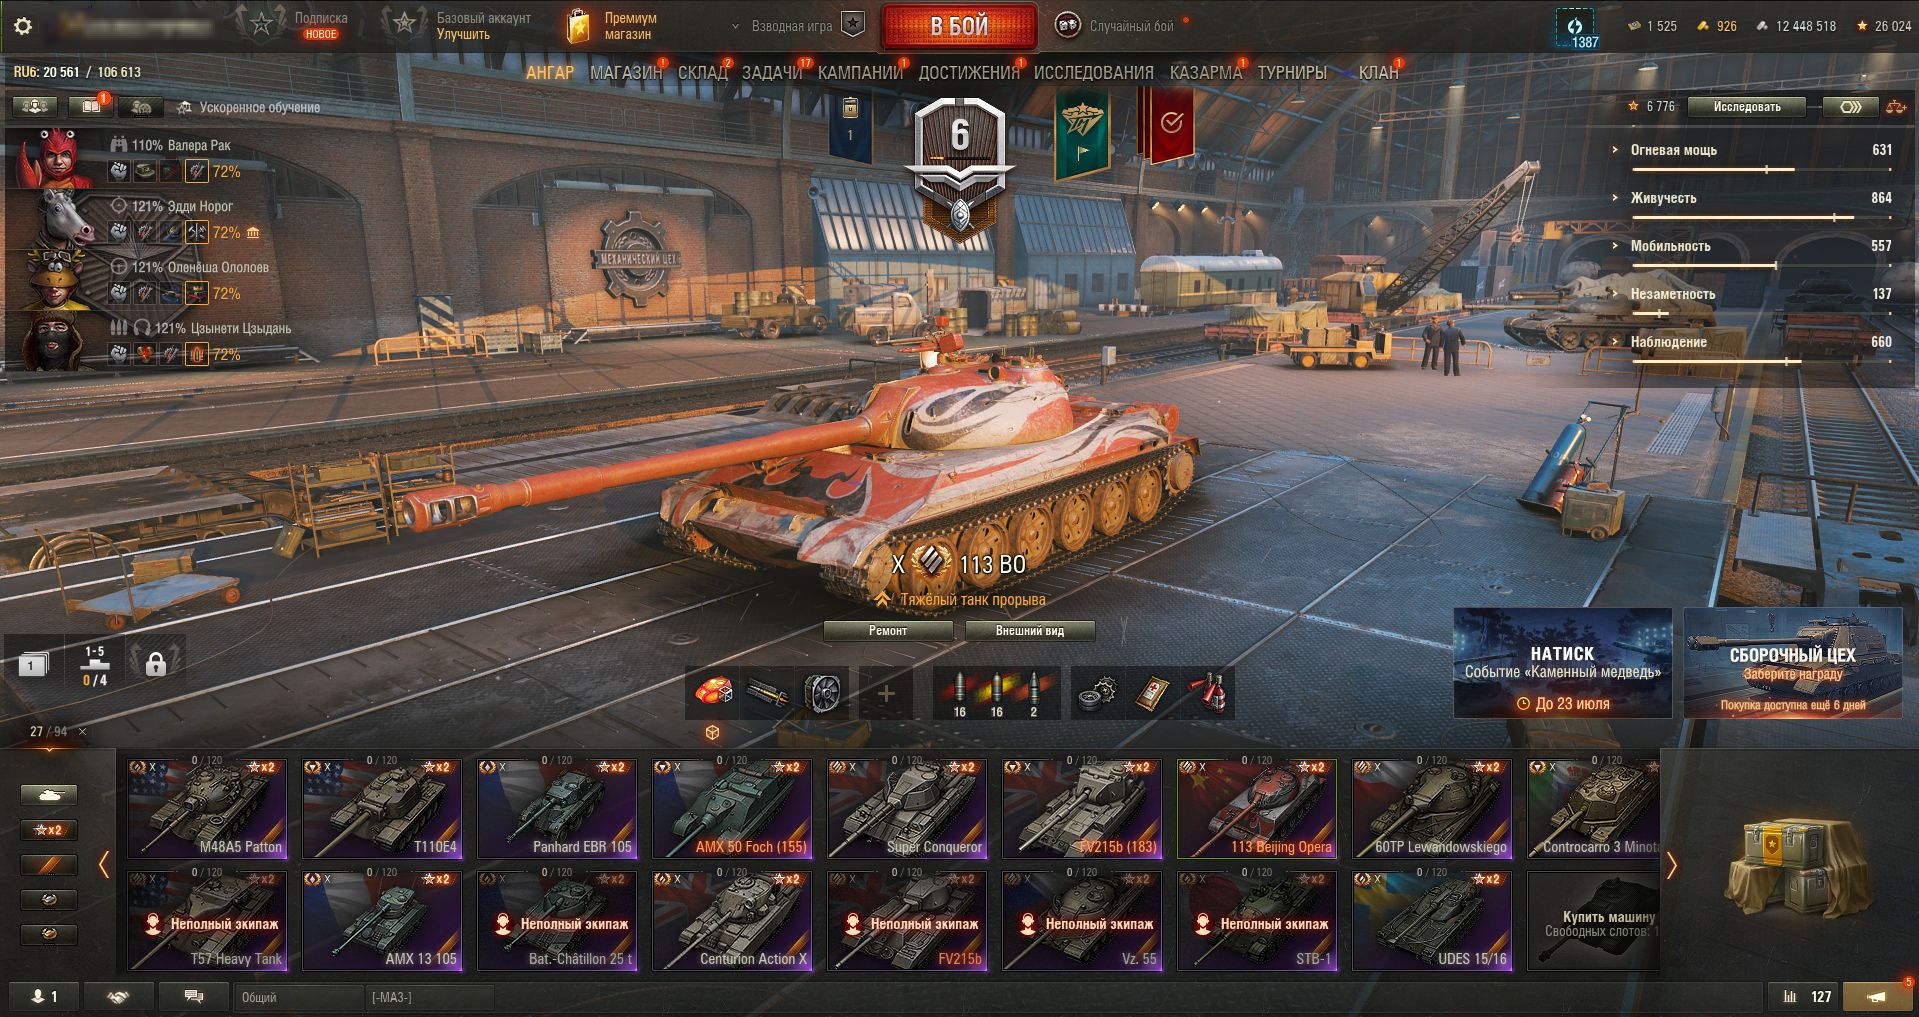Toggle the x2 bonus vehicle filter
The image size is (1919, 1017).
tap(48, 830)
